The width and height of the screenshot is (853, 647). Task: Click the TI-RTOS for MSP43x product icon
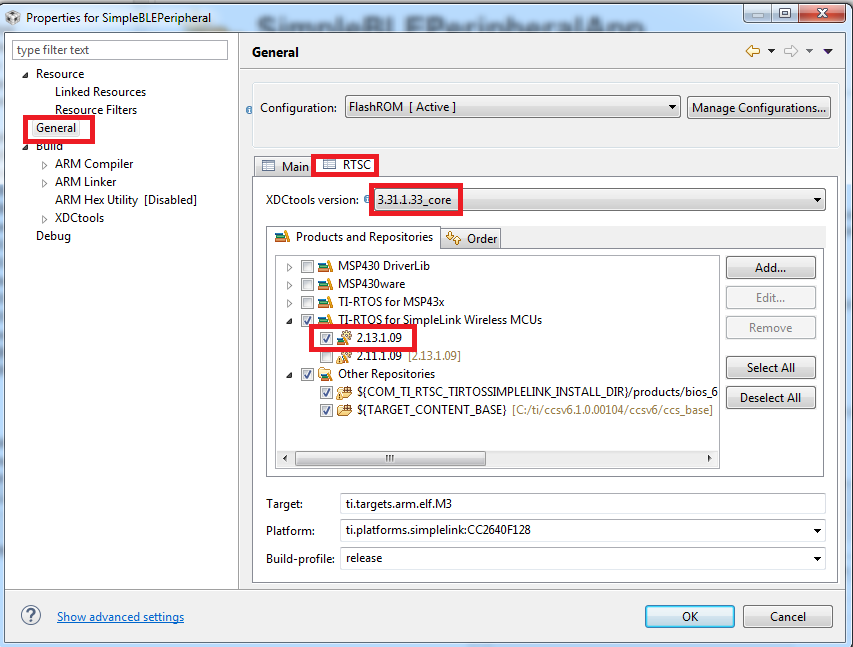tap(325, 302)
